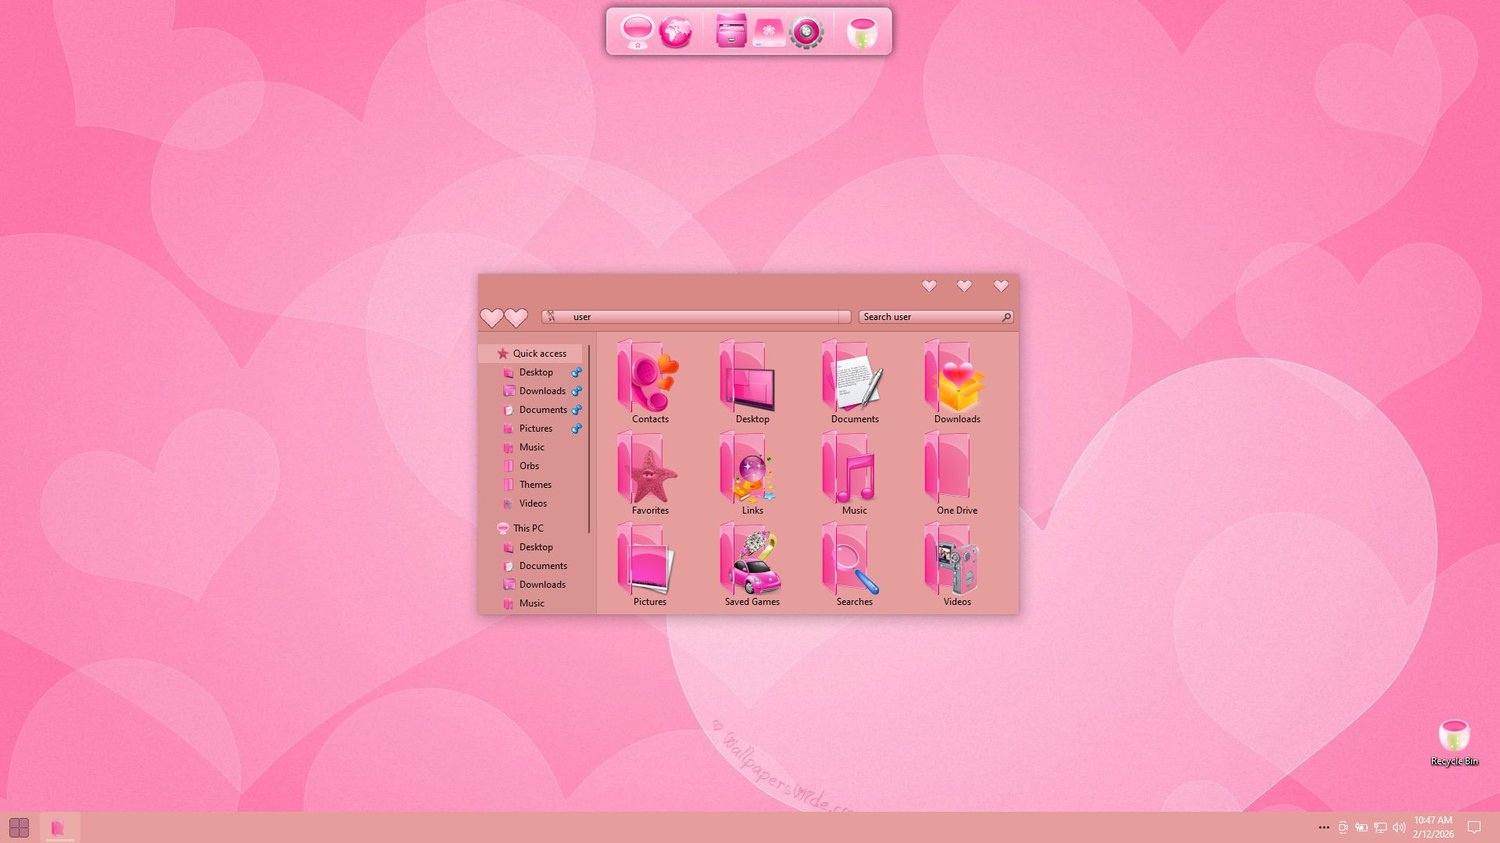The width and height of the screenshot is (1500, 843).
Task: Select Orbs in the navigation pane
Action: [x=529, y=466]
